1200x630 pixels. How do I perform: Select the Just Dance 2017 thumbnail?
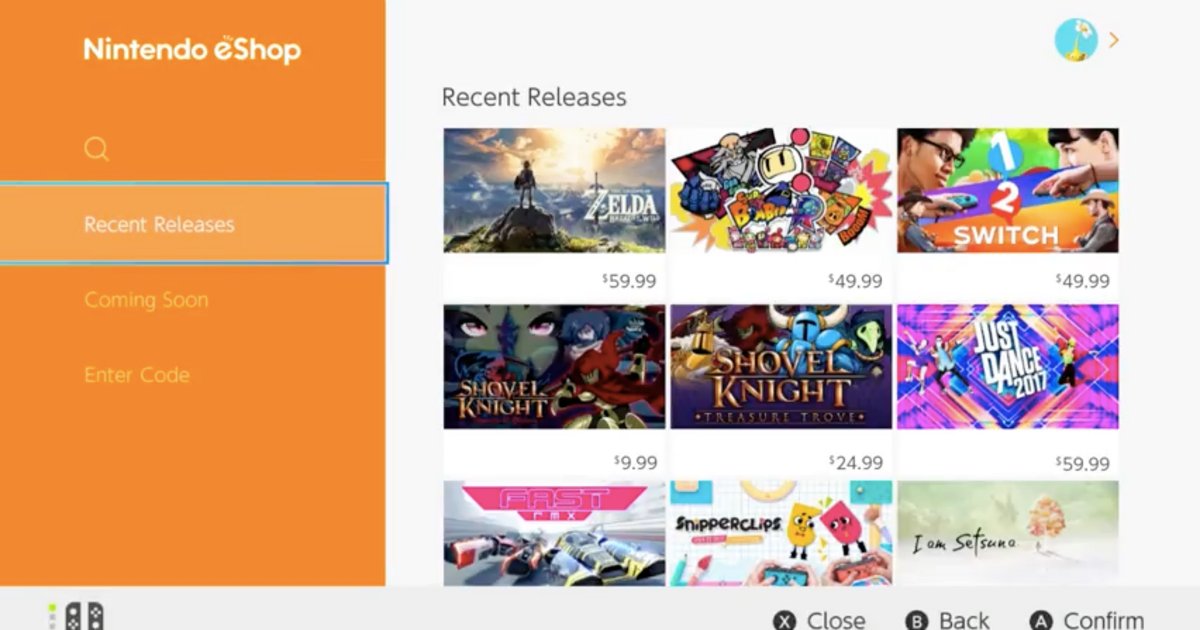tap(1008, 389)
